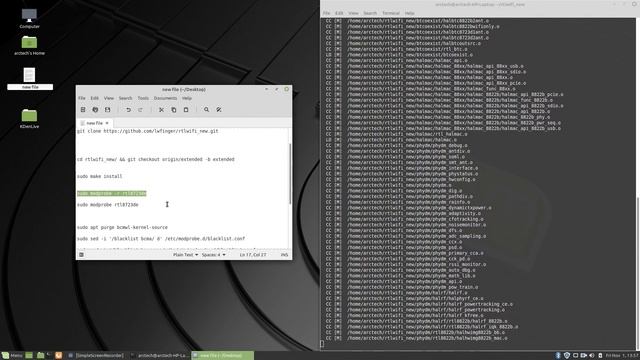Click the cut scissors icon in toolbar
The height and width of the screenshot is (360, 640).
161,109
